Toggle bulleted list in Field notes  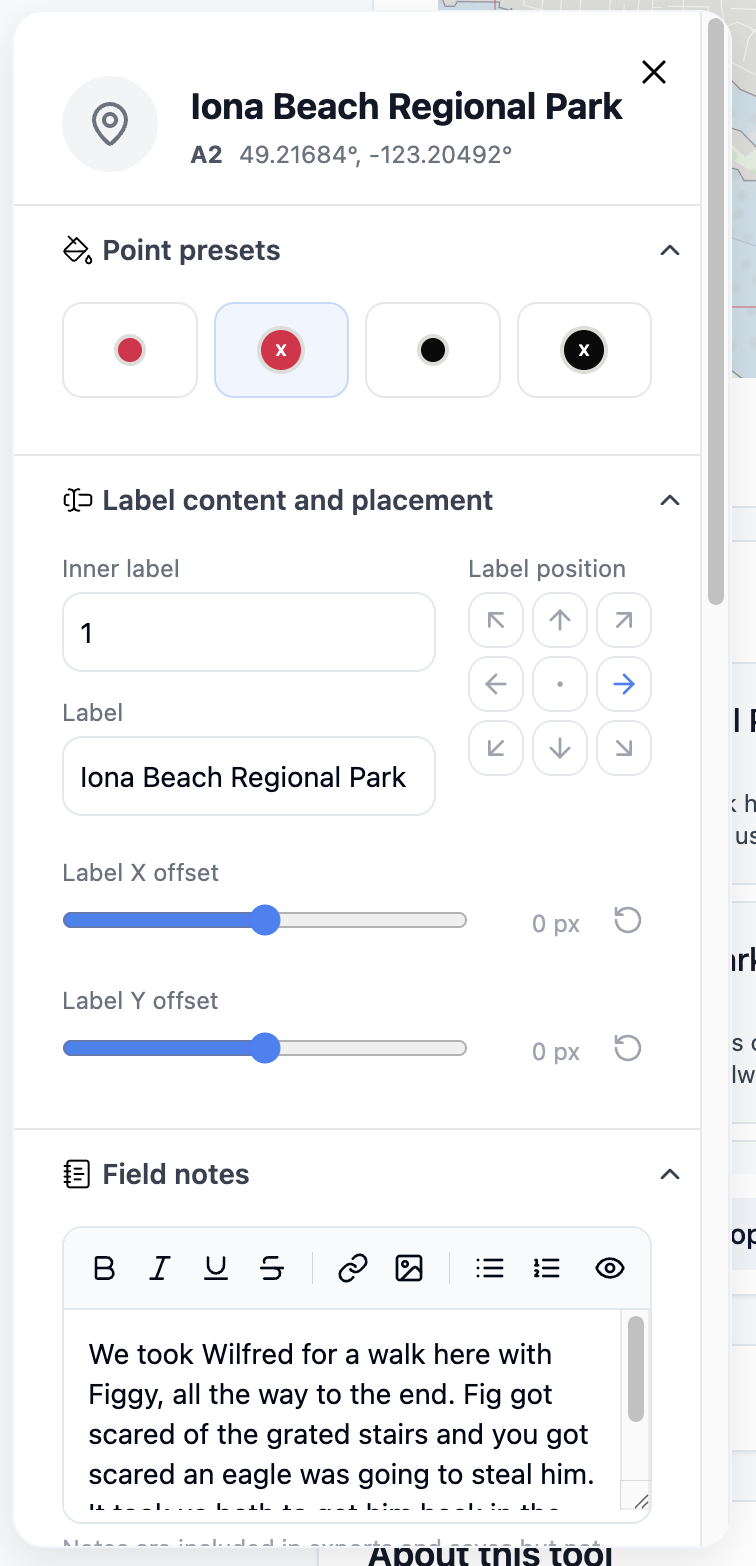coord(490,1269)
